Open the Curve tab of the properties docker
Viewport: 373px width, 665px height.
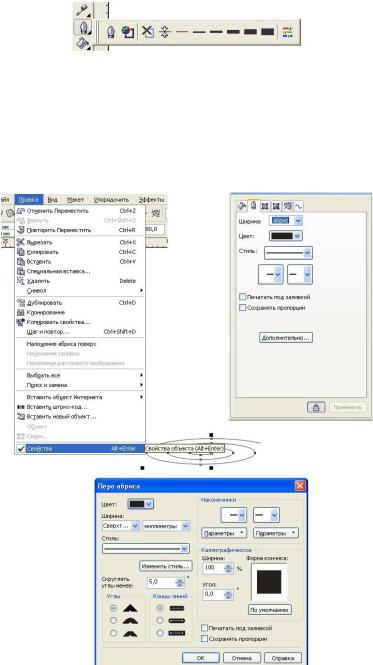click(x=298, y=206)
